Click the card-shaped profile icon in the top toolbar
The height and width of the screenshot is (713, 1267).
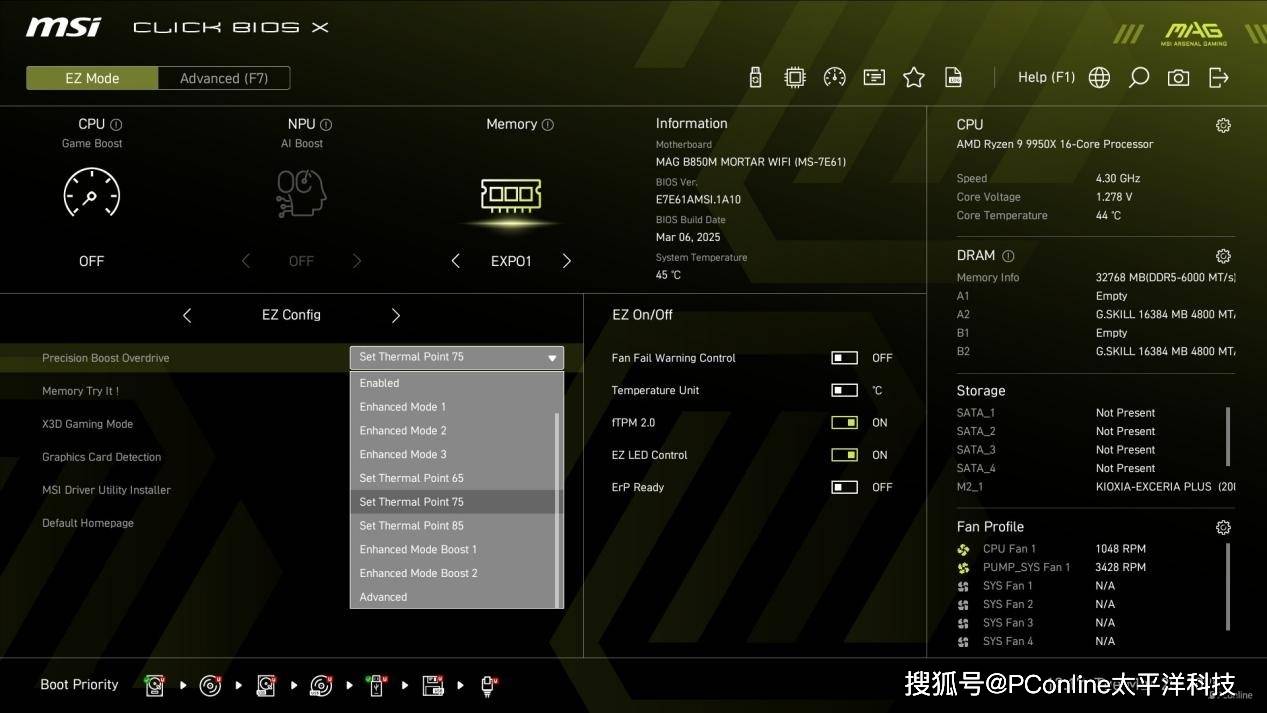click(x=875, y=77)
